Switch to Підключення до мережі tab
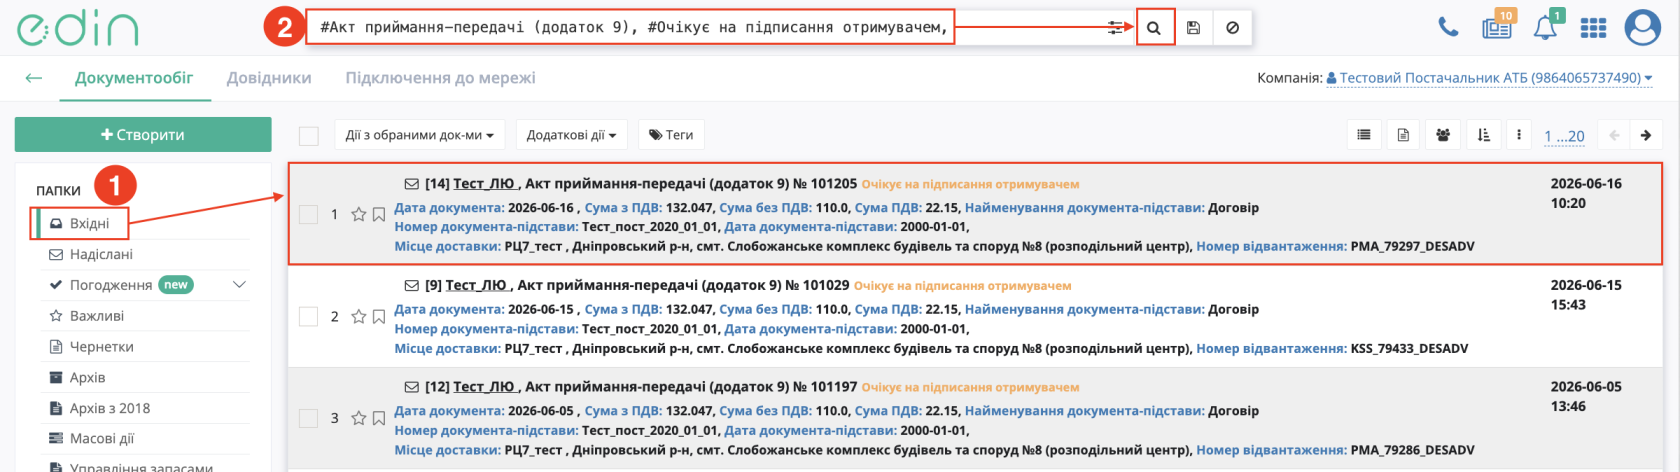This screenshot has width=1680, height=472. point(440,78)
